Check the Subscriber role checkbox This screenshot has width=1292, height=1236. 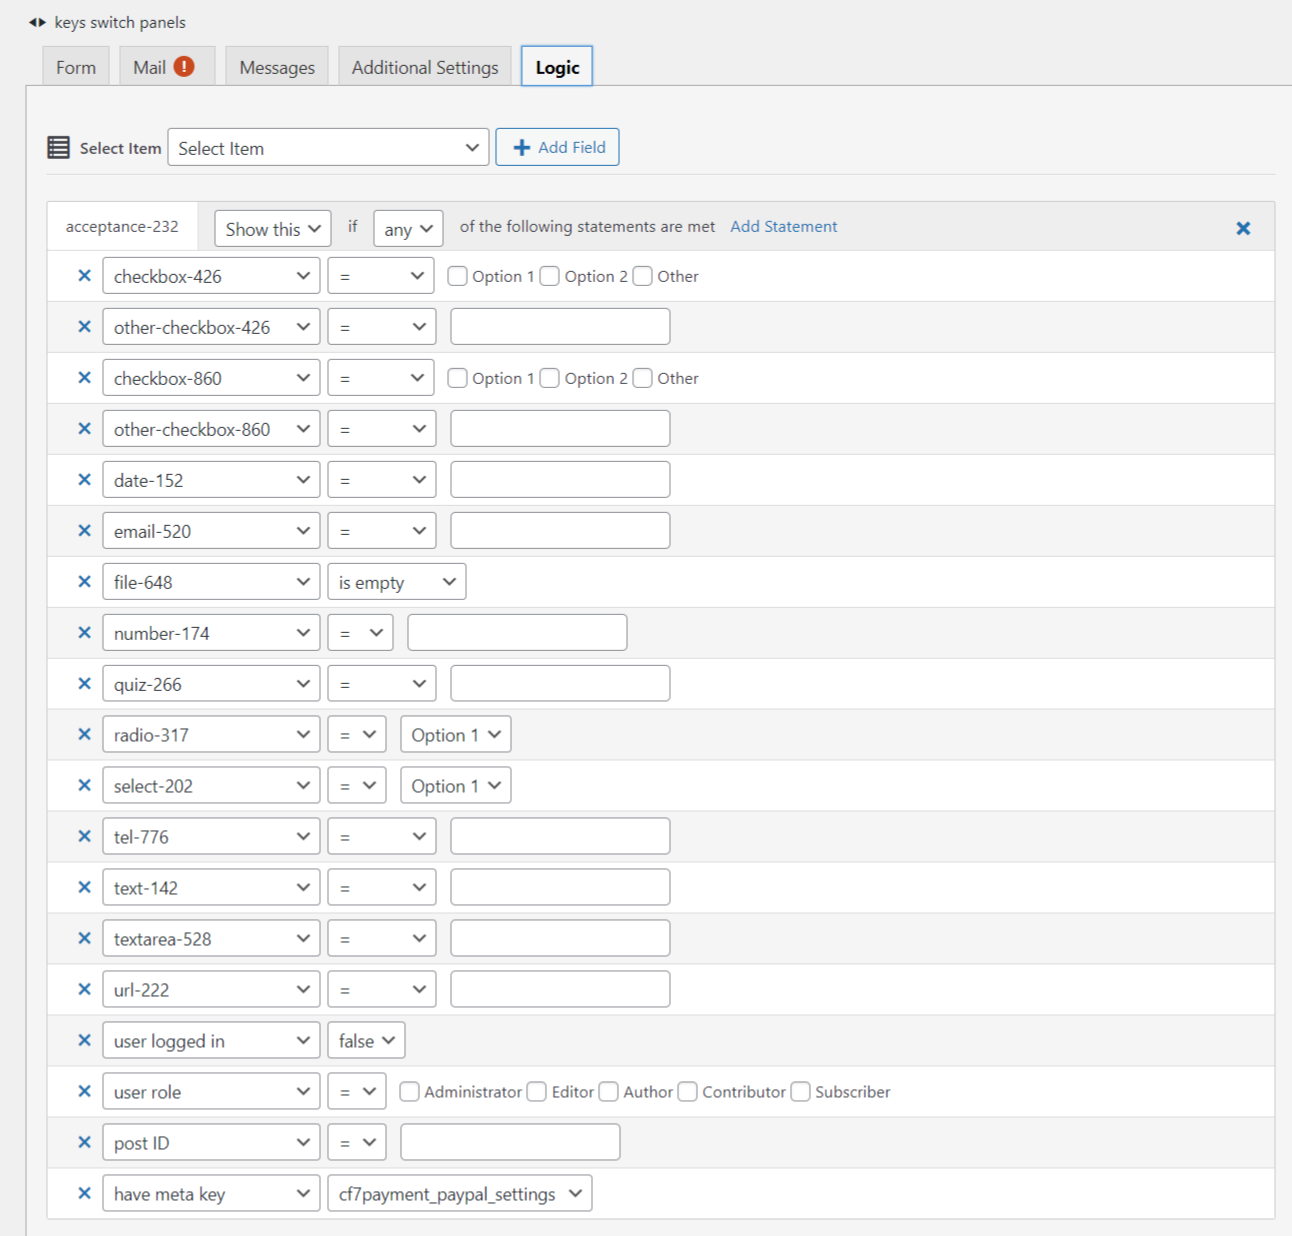point(800,1092)
